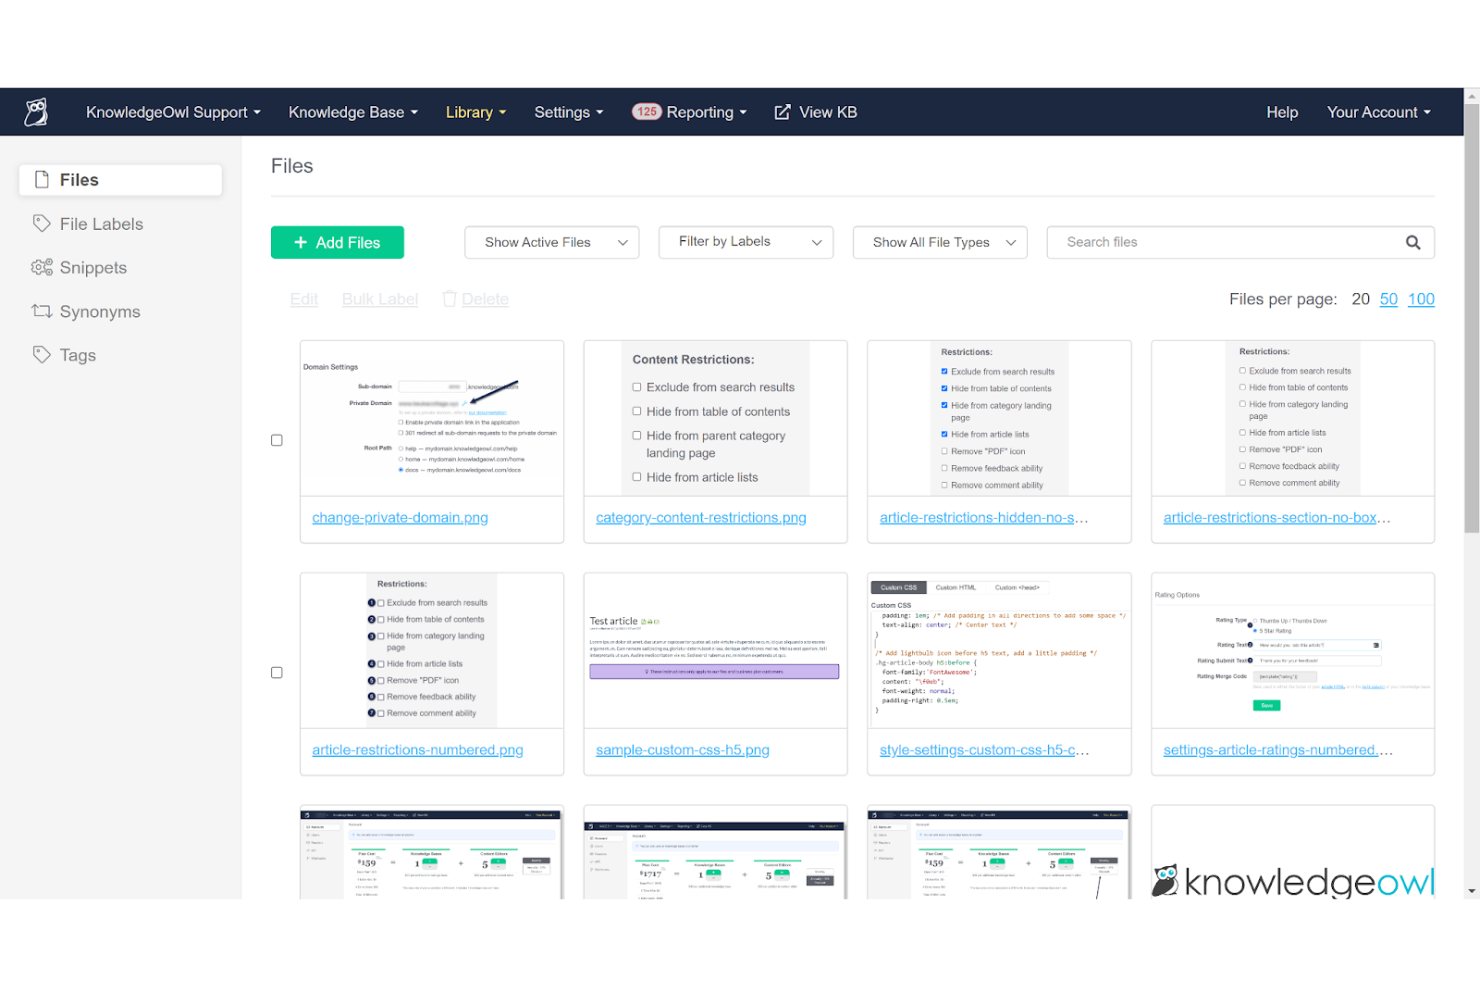Click the Add Files button
The image size is (1480, 987).
pos(337,242)
